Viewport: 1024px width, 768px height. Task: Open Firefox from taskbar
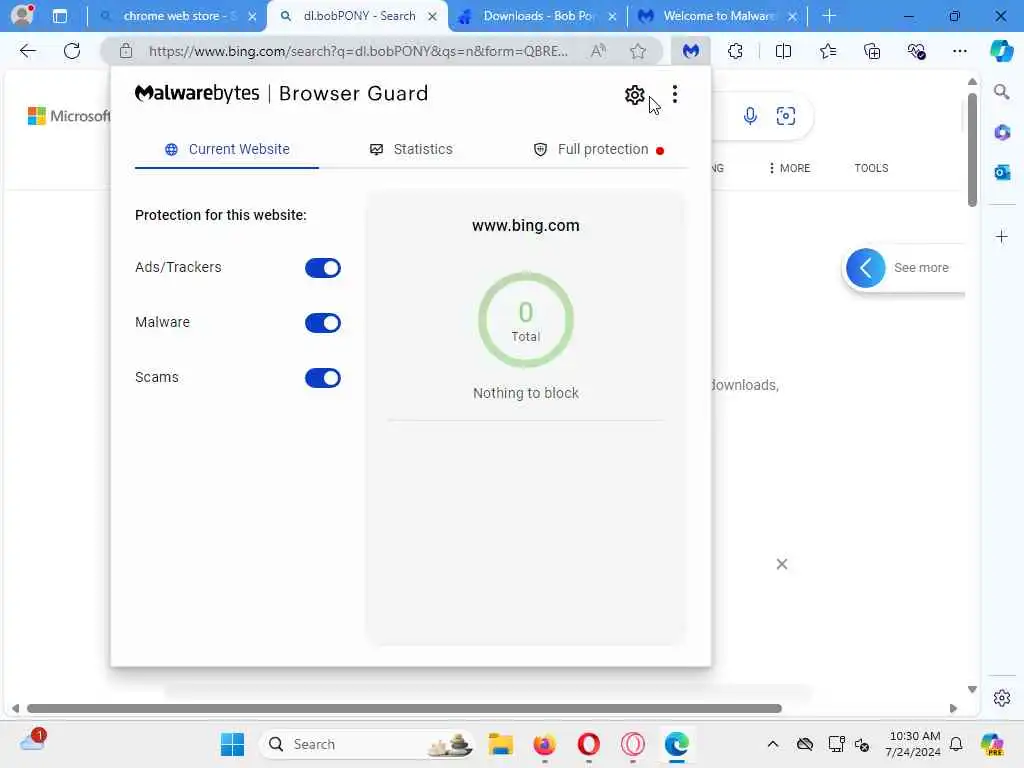coord(545,744)
